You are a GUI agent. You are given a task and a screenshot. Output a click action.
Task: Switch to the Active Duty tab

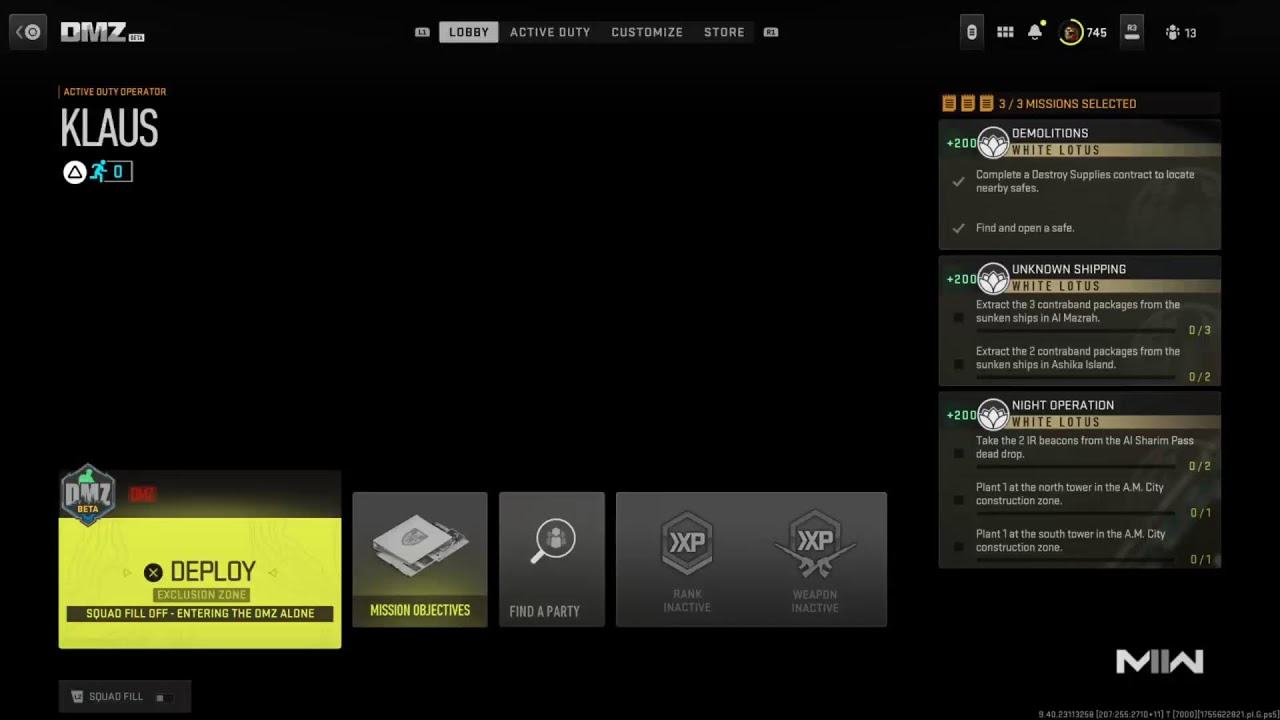[550, 32]
